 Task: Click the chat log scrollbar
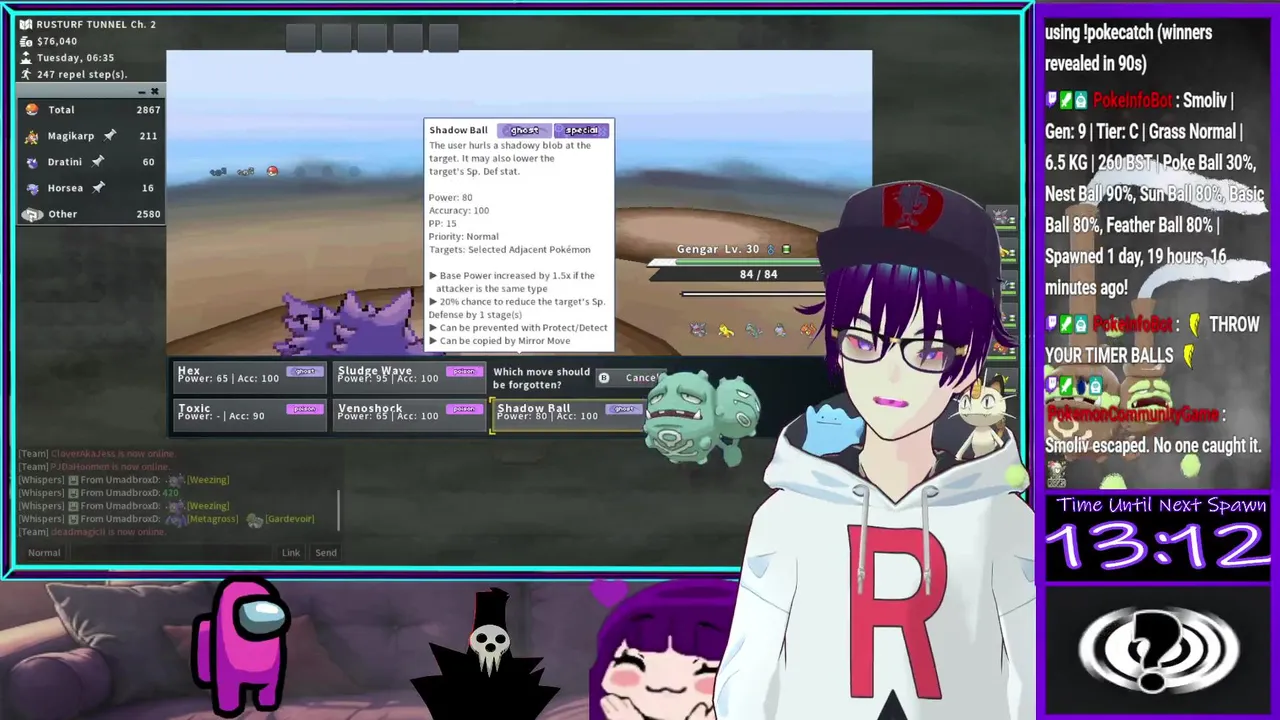(339, 510)
